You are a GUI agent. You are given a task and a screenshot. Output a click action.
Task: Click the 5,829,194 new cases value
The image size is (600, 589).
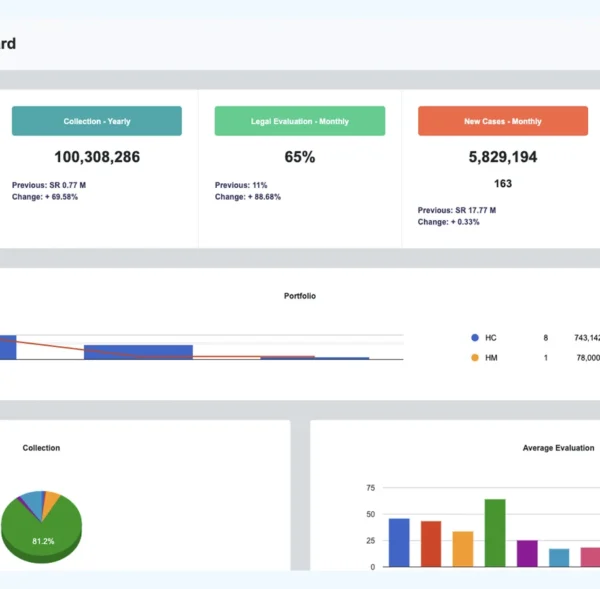502,157
